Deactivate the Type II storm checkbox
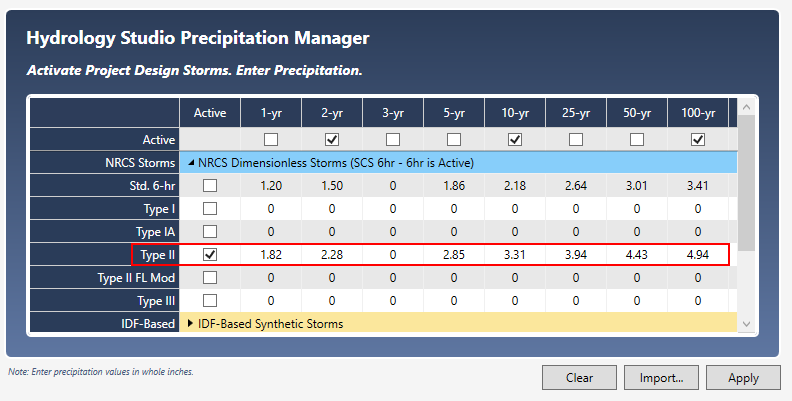Image resolution: width=792 pixels, height=401 pixels. coord(210,255)
